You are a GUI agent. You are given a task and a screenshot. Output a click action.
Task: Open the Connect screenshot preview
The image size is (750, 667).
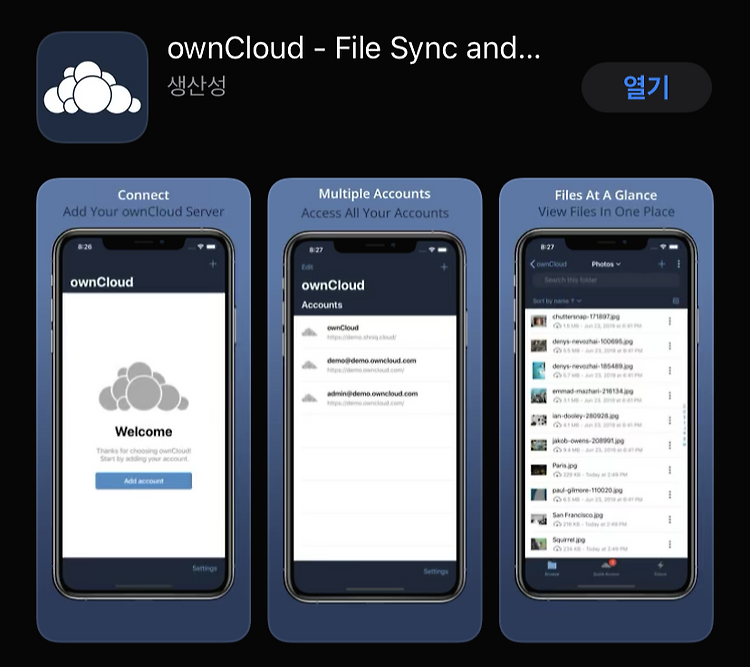[143, 410]
